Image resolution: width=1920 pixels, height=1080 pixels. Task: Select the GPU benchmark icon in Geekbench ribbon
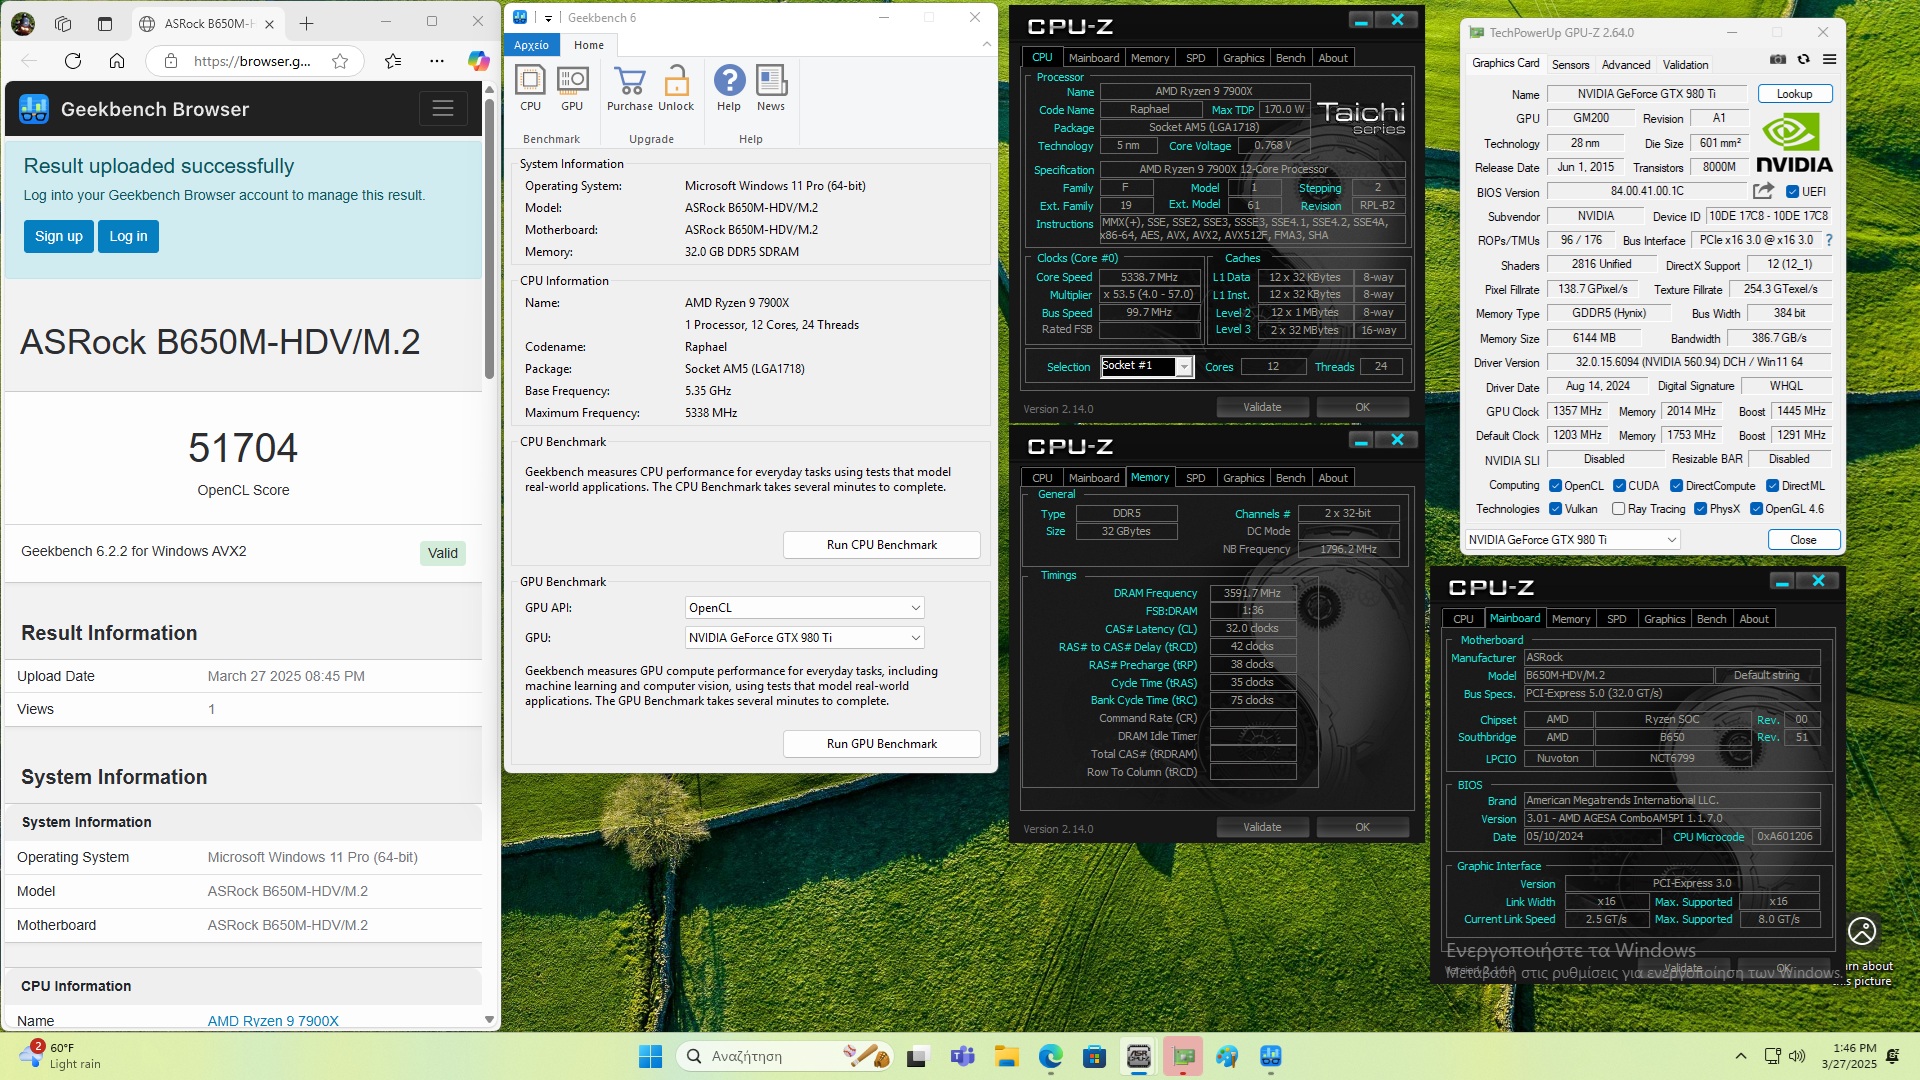[x=572, y=88]
